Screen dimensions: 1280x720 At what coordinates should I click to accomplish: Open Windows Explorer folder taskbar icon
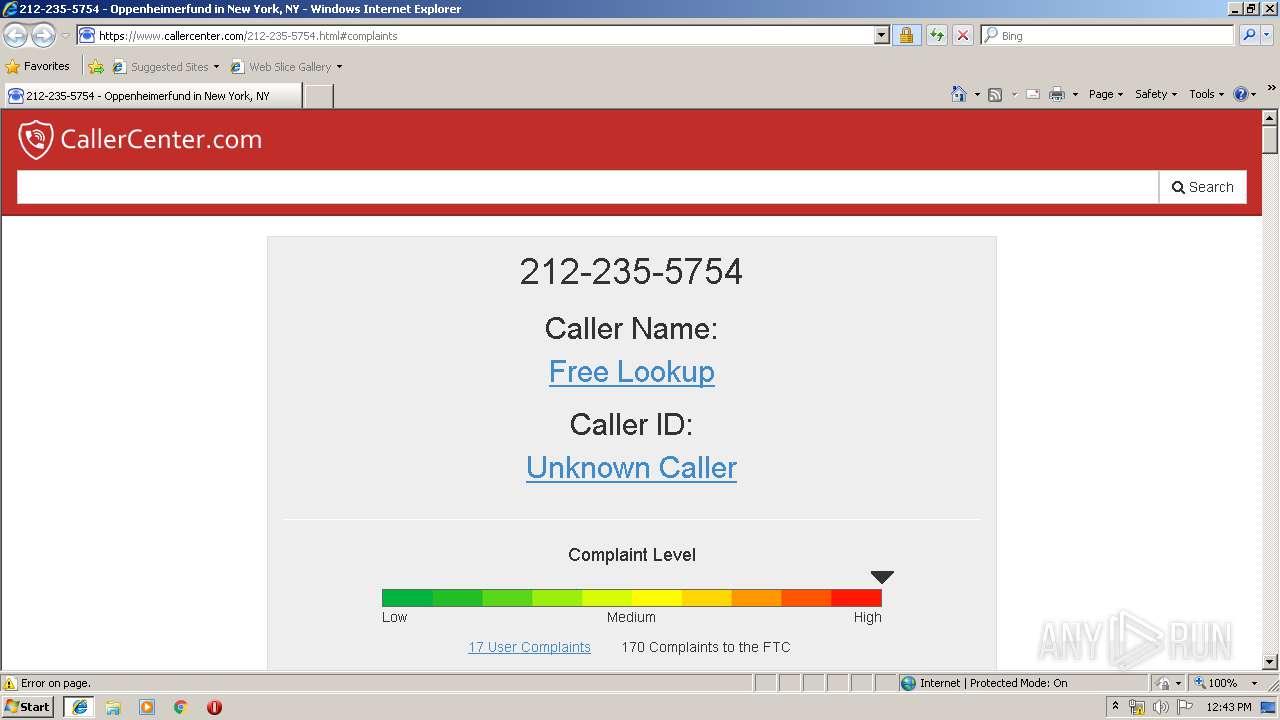point(113,707)
